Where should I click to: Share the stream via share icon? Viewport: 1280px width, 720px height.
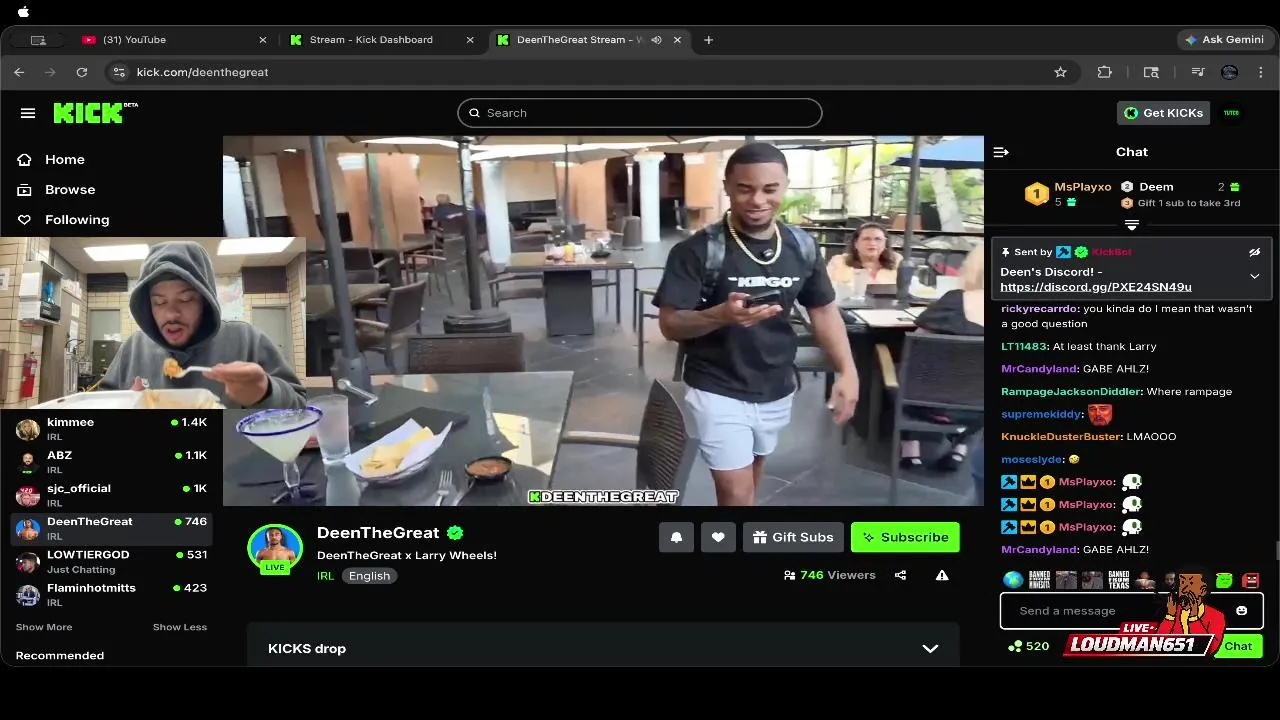click(901, 575)
